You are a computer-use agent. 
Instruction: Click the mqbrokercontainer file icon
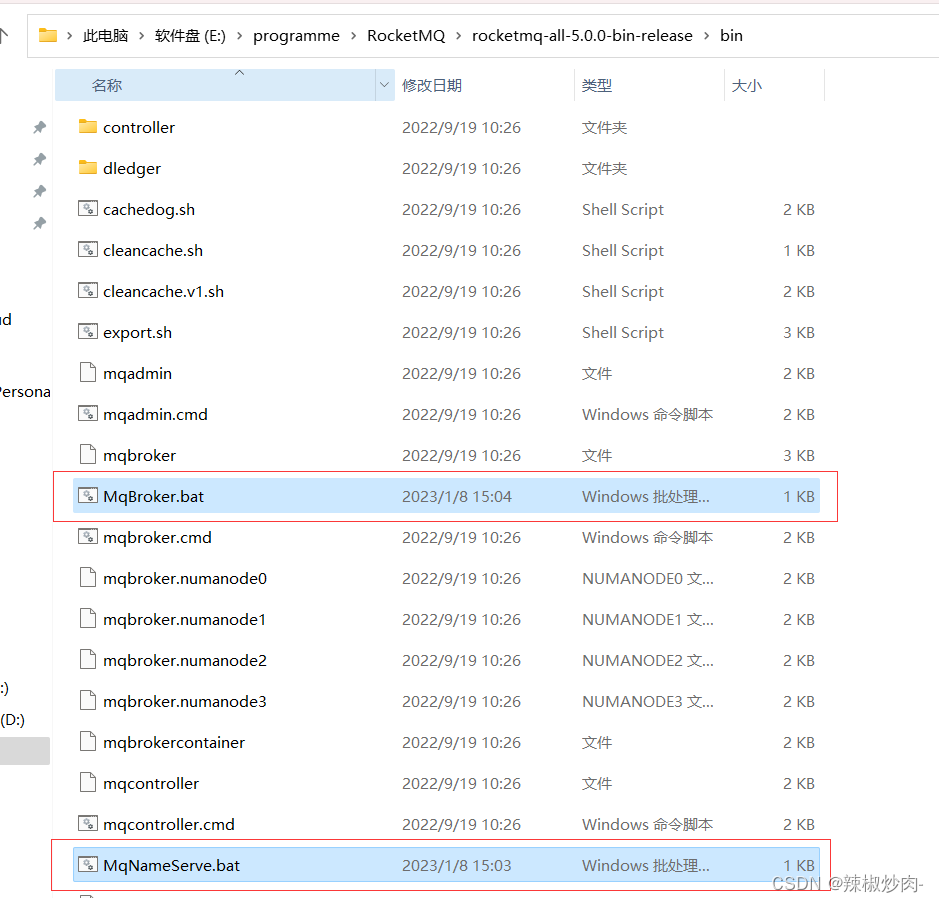(x=88, y=741)
